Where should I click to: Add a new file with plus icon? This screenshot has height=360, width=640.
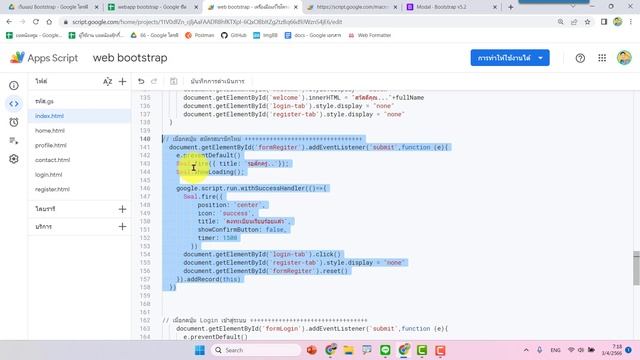click(122, 82)
